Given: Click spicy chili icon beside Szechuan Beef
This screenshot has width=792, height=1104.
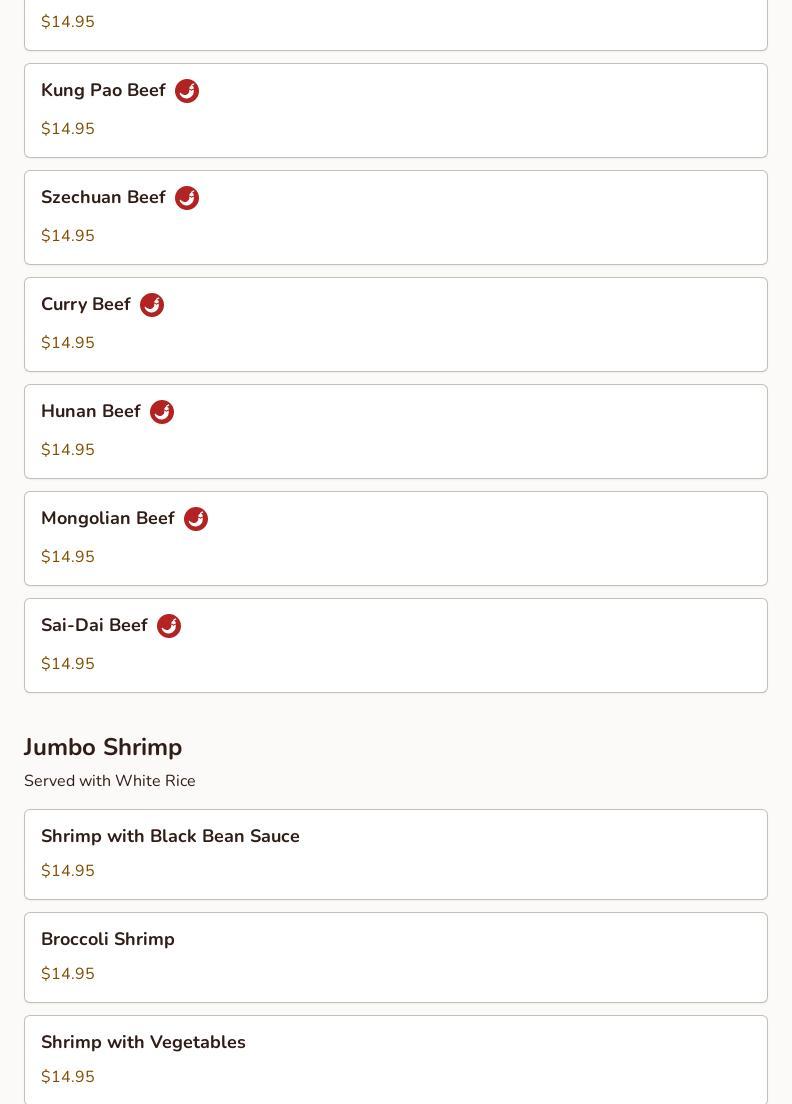Looking at the screenshot, I should (x=187, y=198).
